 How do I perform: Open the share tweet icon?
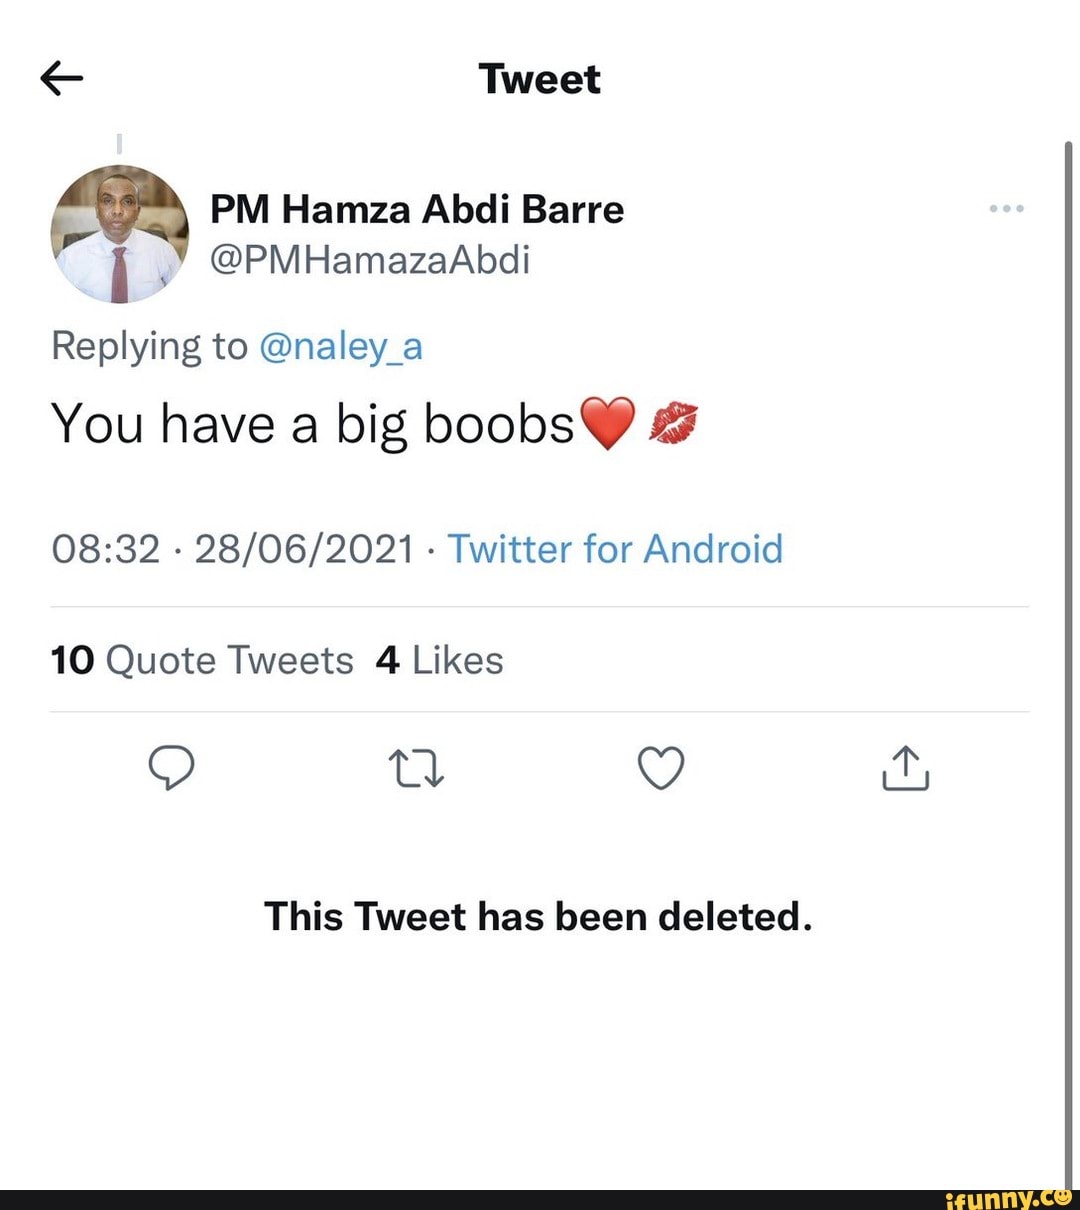point(905,768)
